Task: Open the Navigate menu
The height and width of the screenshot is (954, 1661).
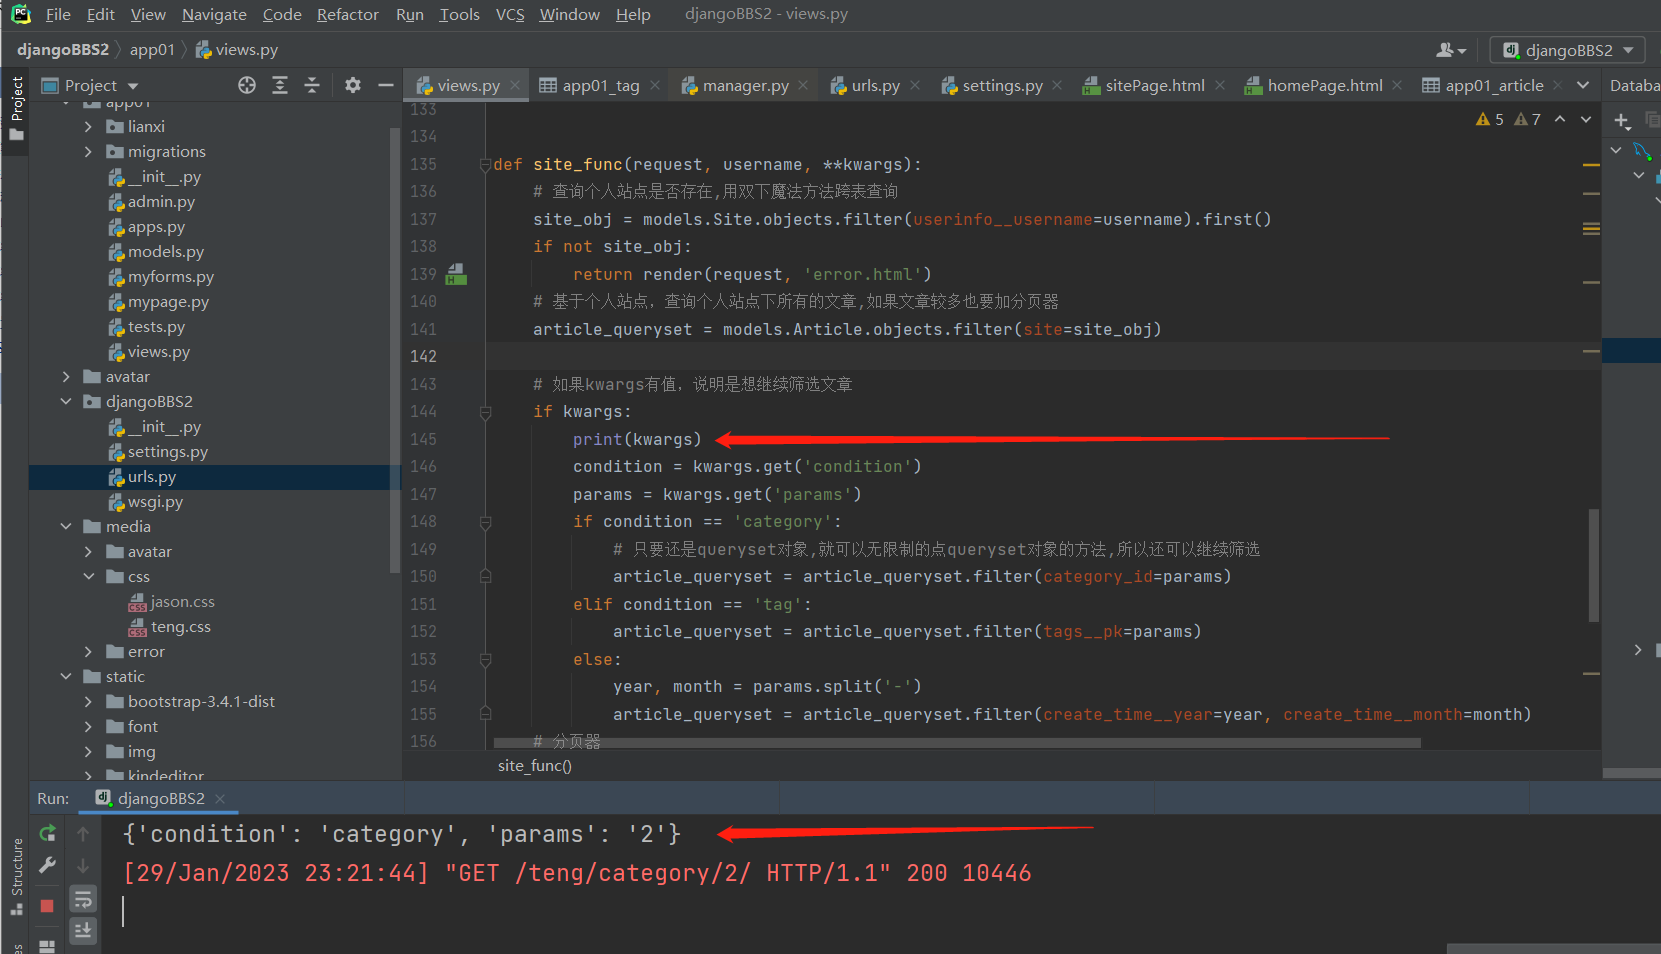Action: [214, 14]
